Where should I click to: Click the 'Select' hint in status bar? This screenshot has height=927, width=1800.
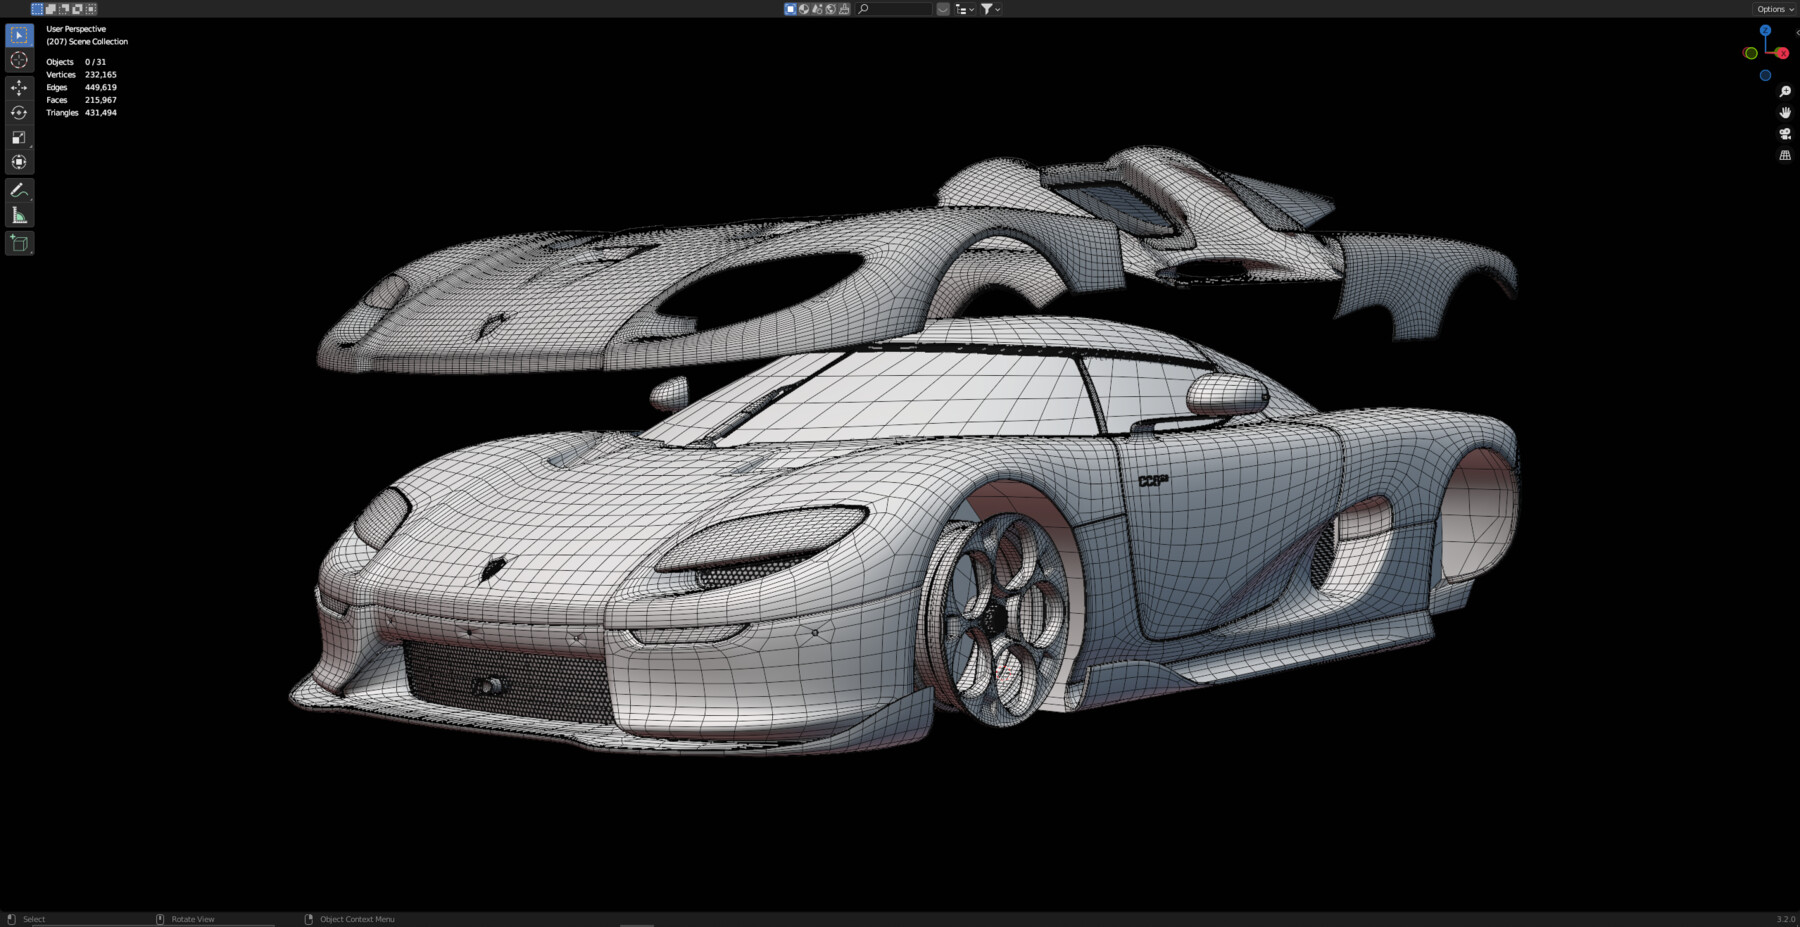pos(34,919)
